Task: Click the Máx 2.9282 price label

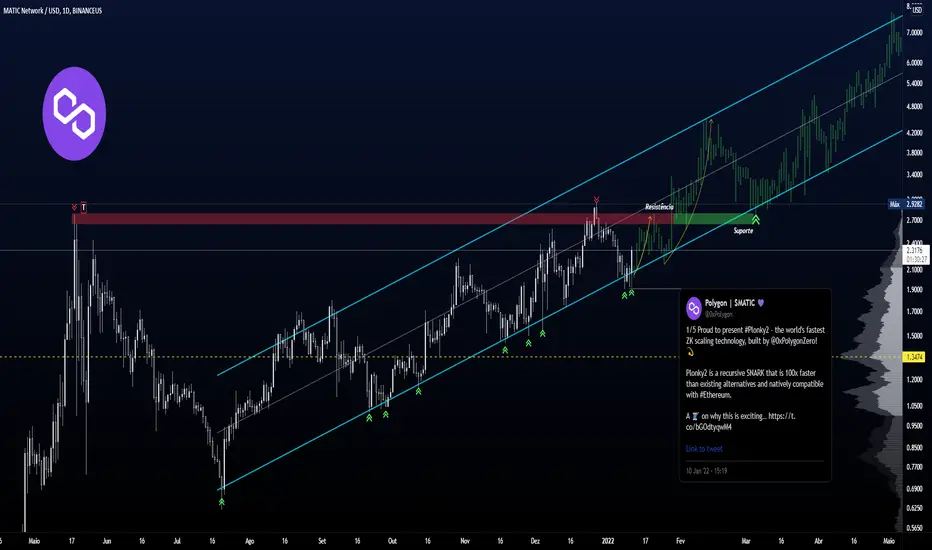Action: coord(906,204)
